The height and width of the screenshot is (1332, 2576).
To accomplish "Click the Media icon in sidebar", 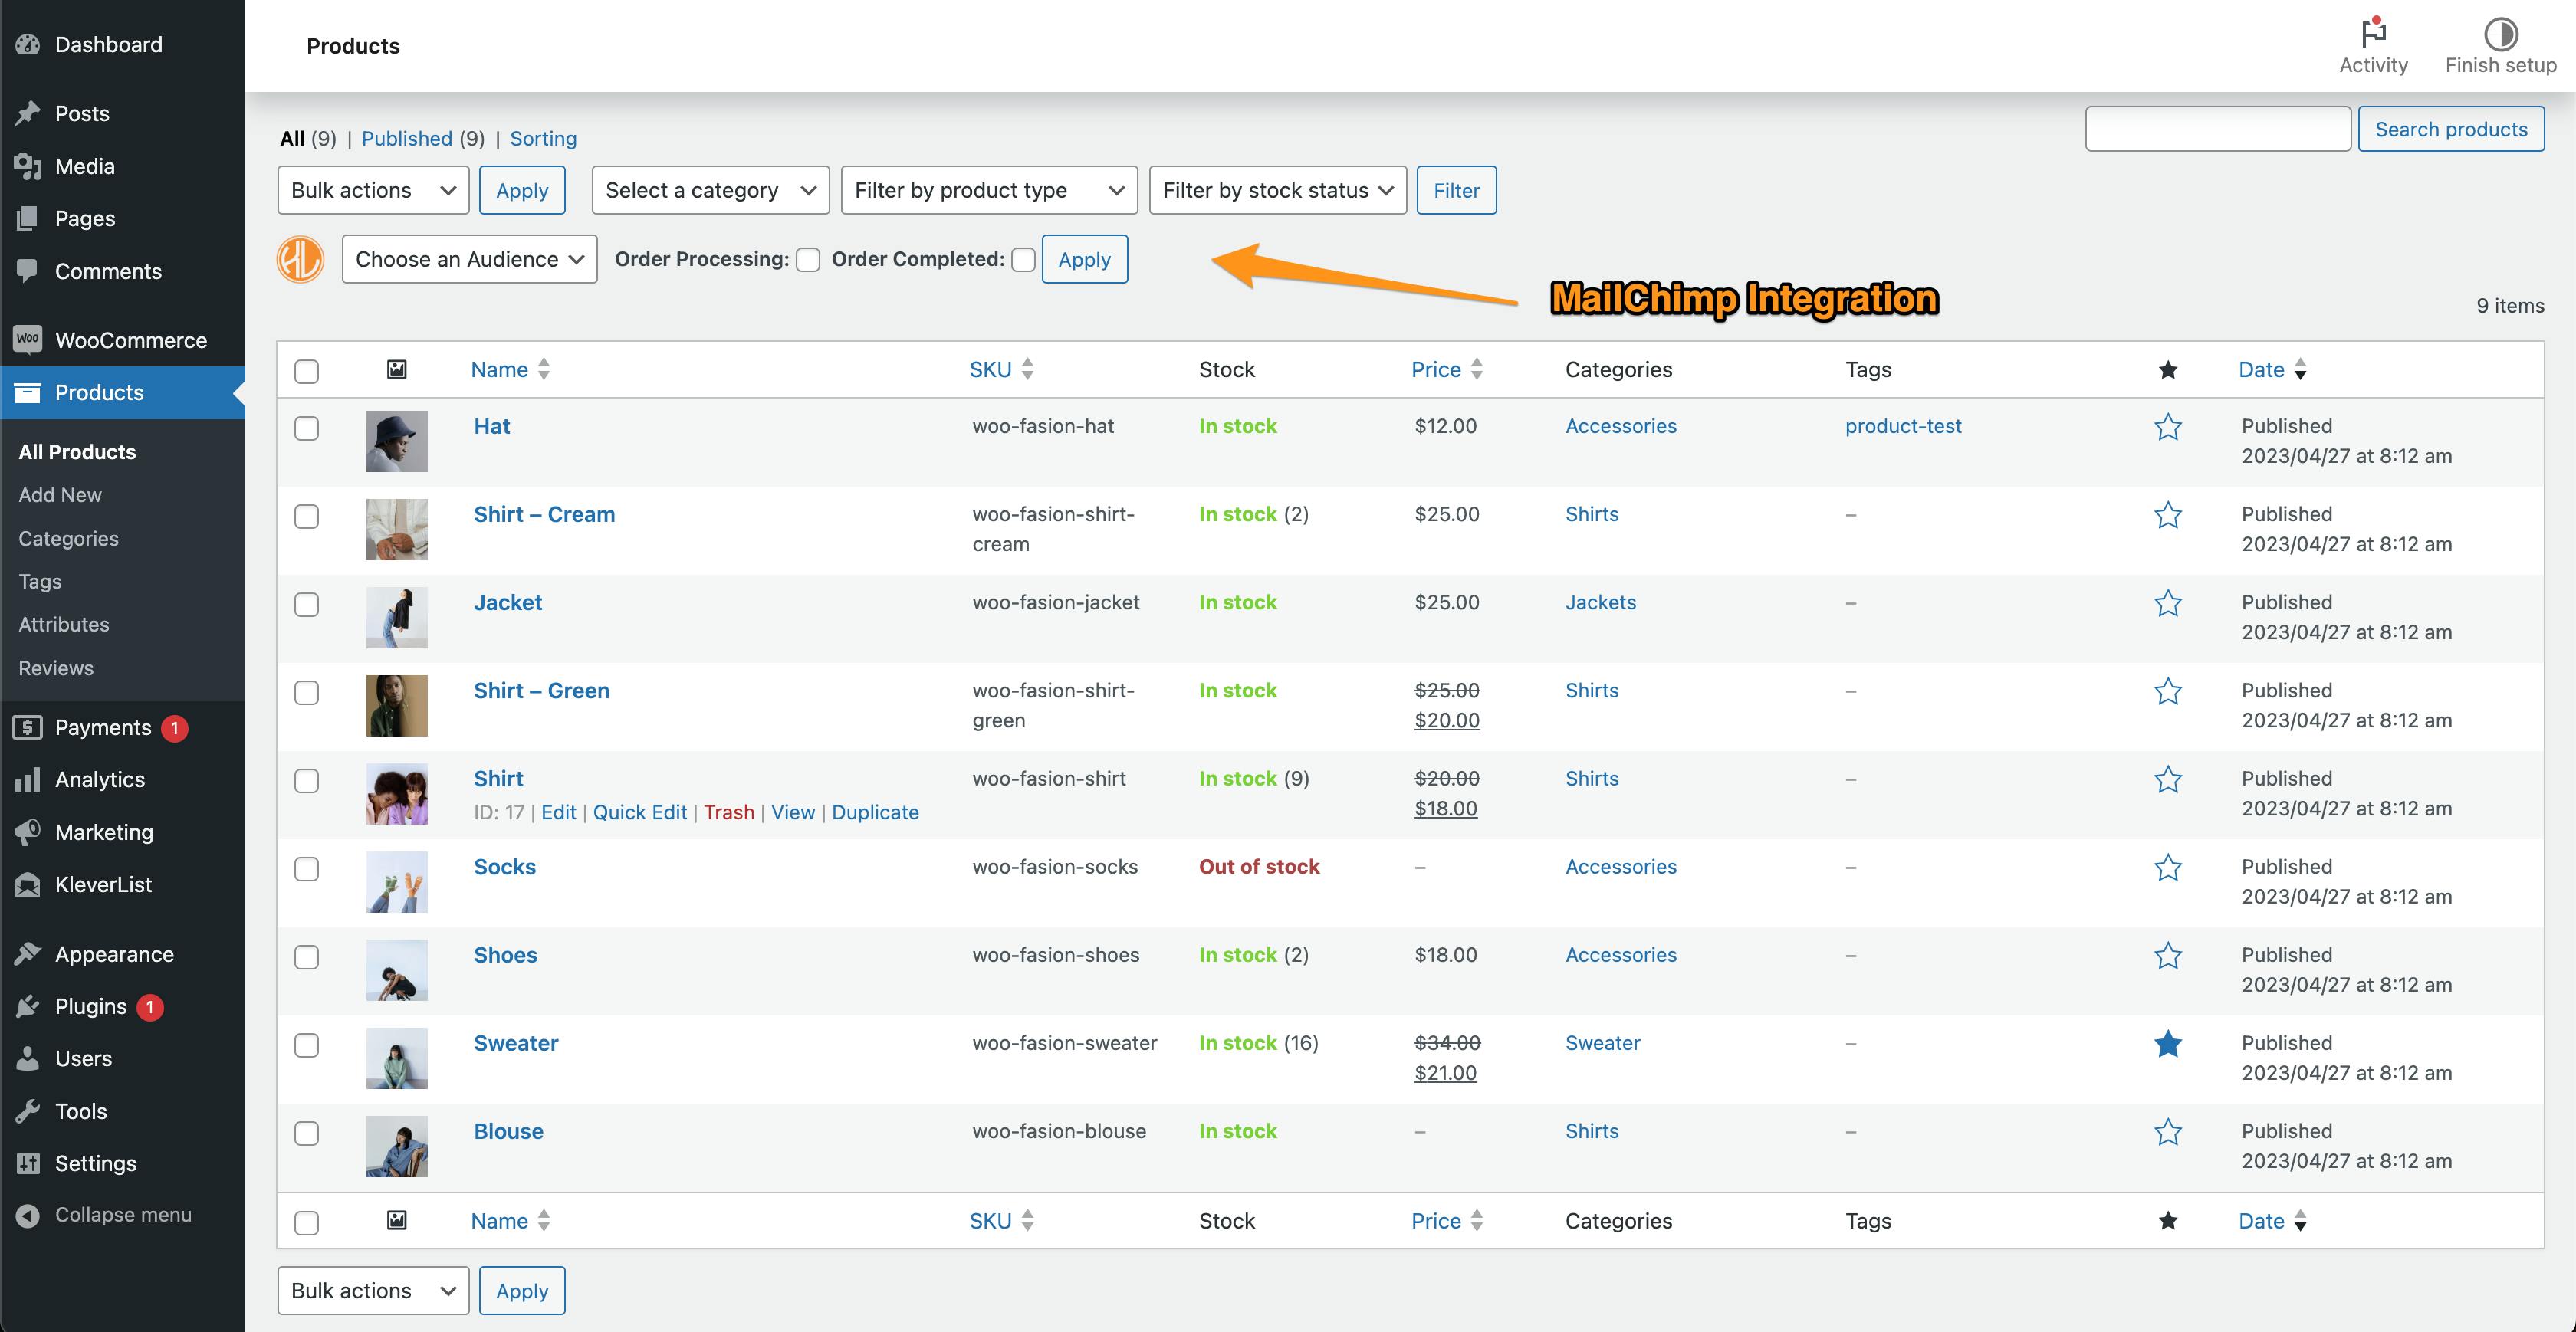I will tap(28, 166).
